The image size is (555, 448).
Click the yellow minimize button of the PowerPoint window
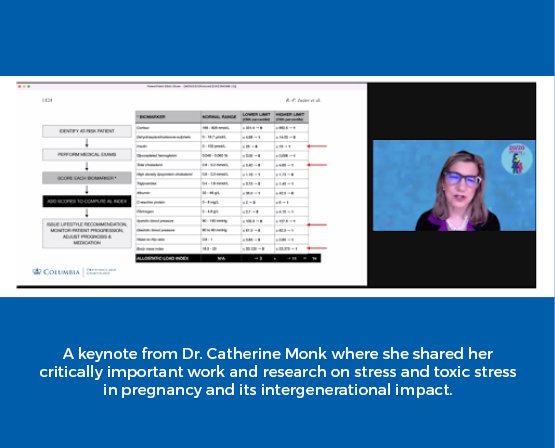(x=24, y=86)
